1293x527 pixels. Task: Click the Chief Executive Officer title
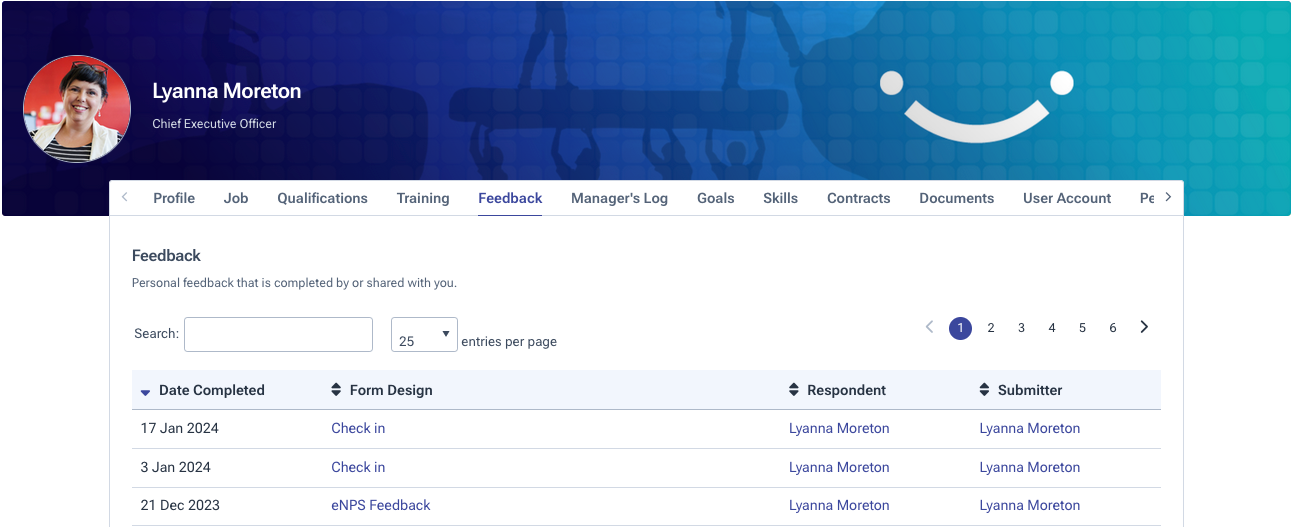coord(214,124)
